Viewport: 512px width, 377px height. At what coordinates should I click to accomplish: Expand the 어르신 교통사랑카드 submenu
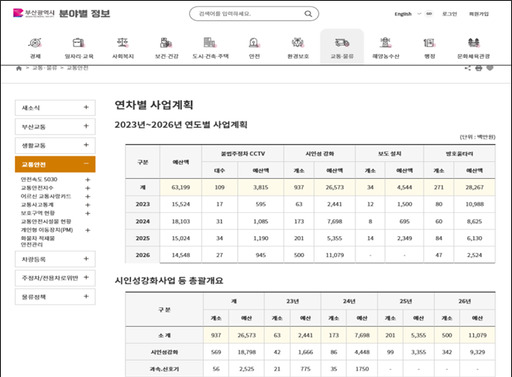(88, 196)
